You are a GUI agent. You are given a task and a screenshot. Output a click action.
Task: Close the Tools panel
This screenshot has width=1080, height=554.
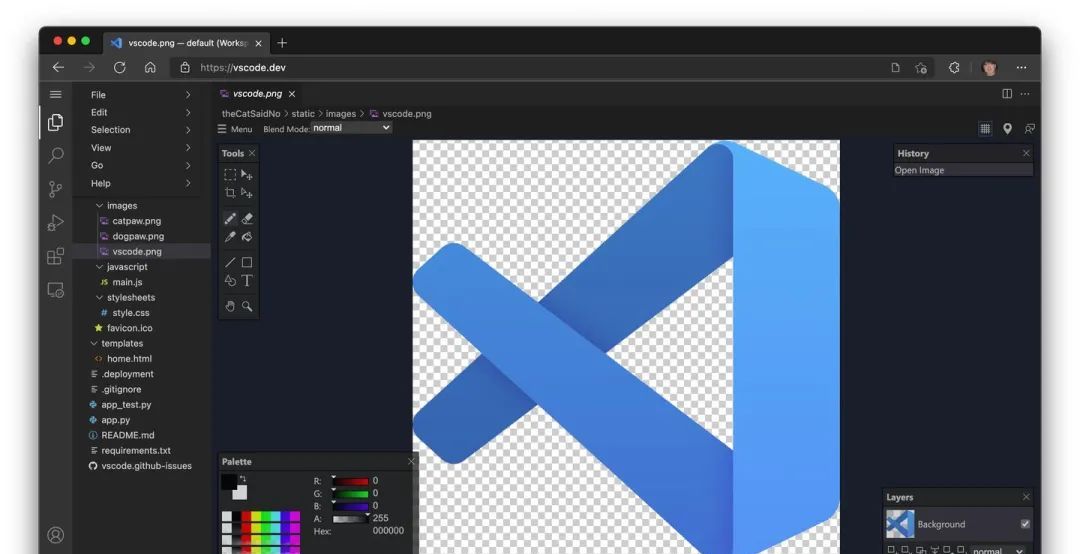(252, 153)
